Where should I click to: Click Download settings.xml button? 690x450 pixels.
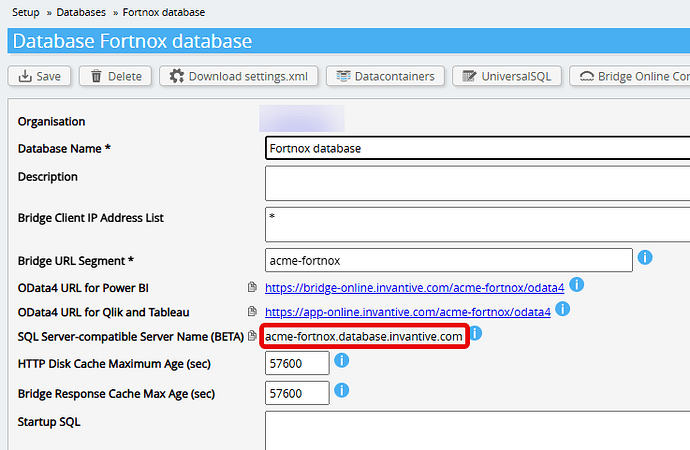click(240, 76)
